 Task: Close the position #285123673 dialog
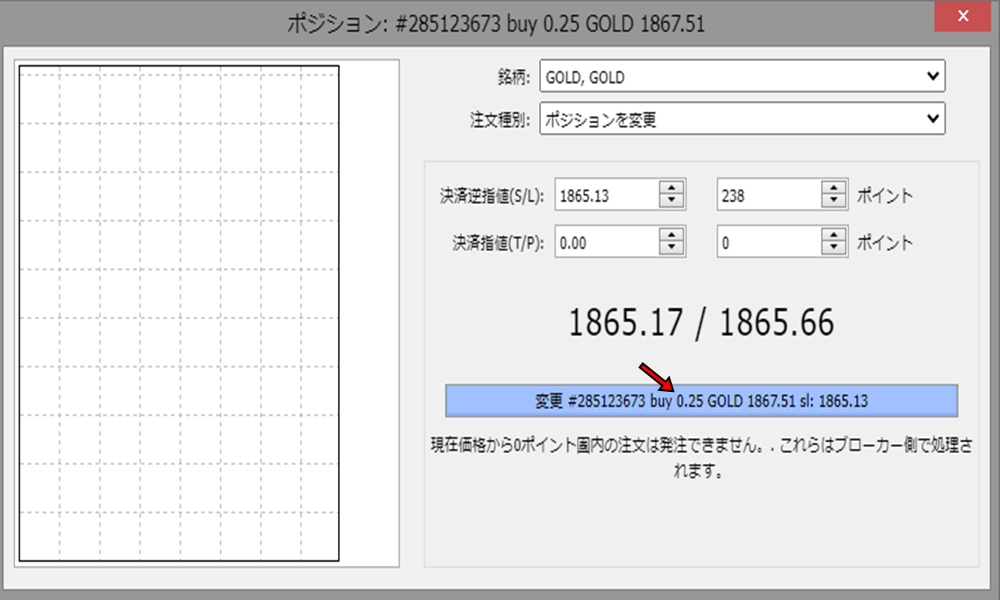[962, 16]
